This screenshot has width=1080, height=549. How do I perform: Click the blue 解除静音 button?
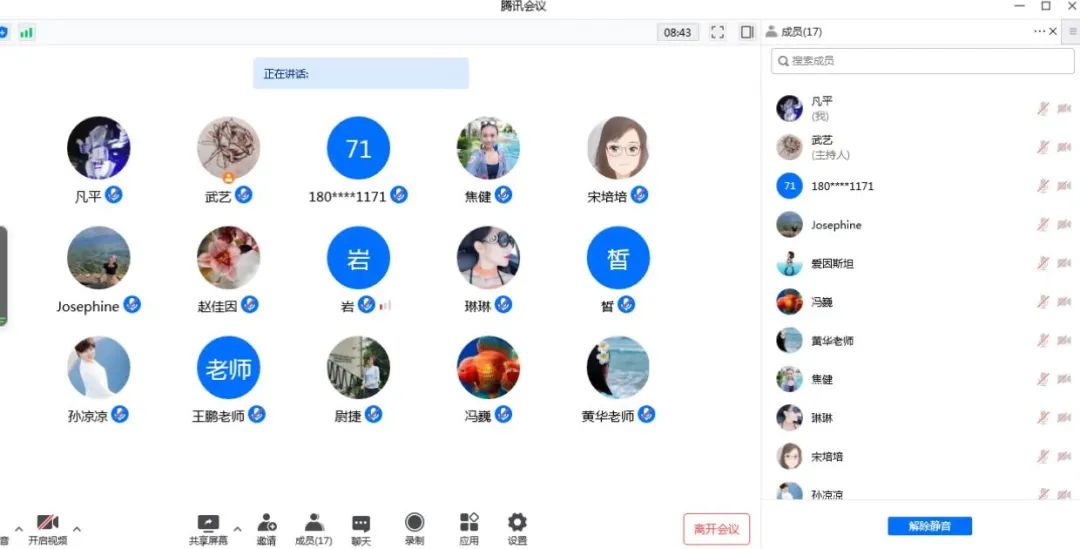[929, 526]
